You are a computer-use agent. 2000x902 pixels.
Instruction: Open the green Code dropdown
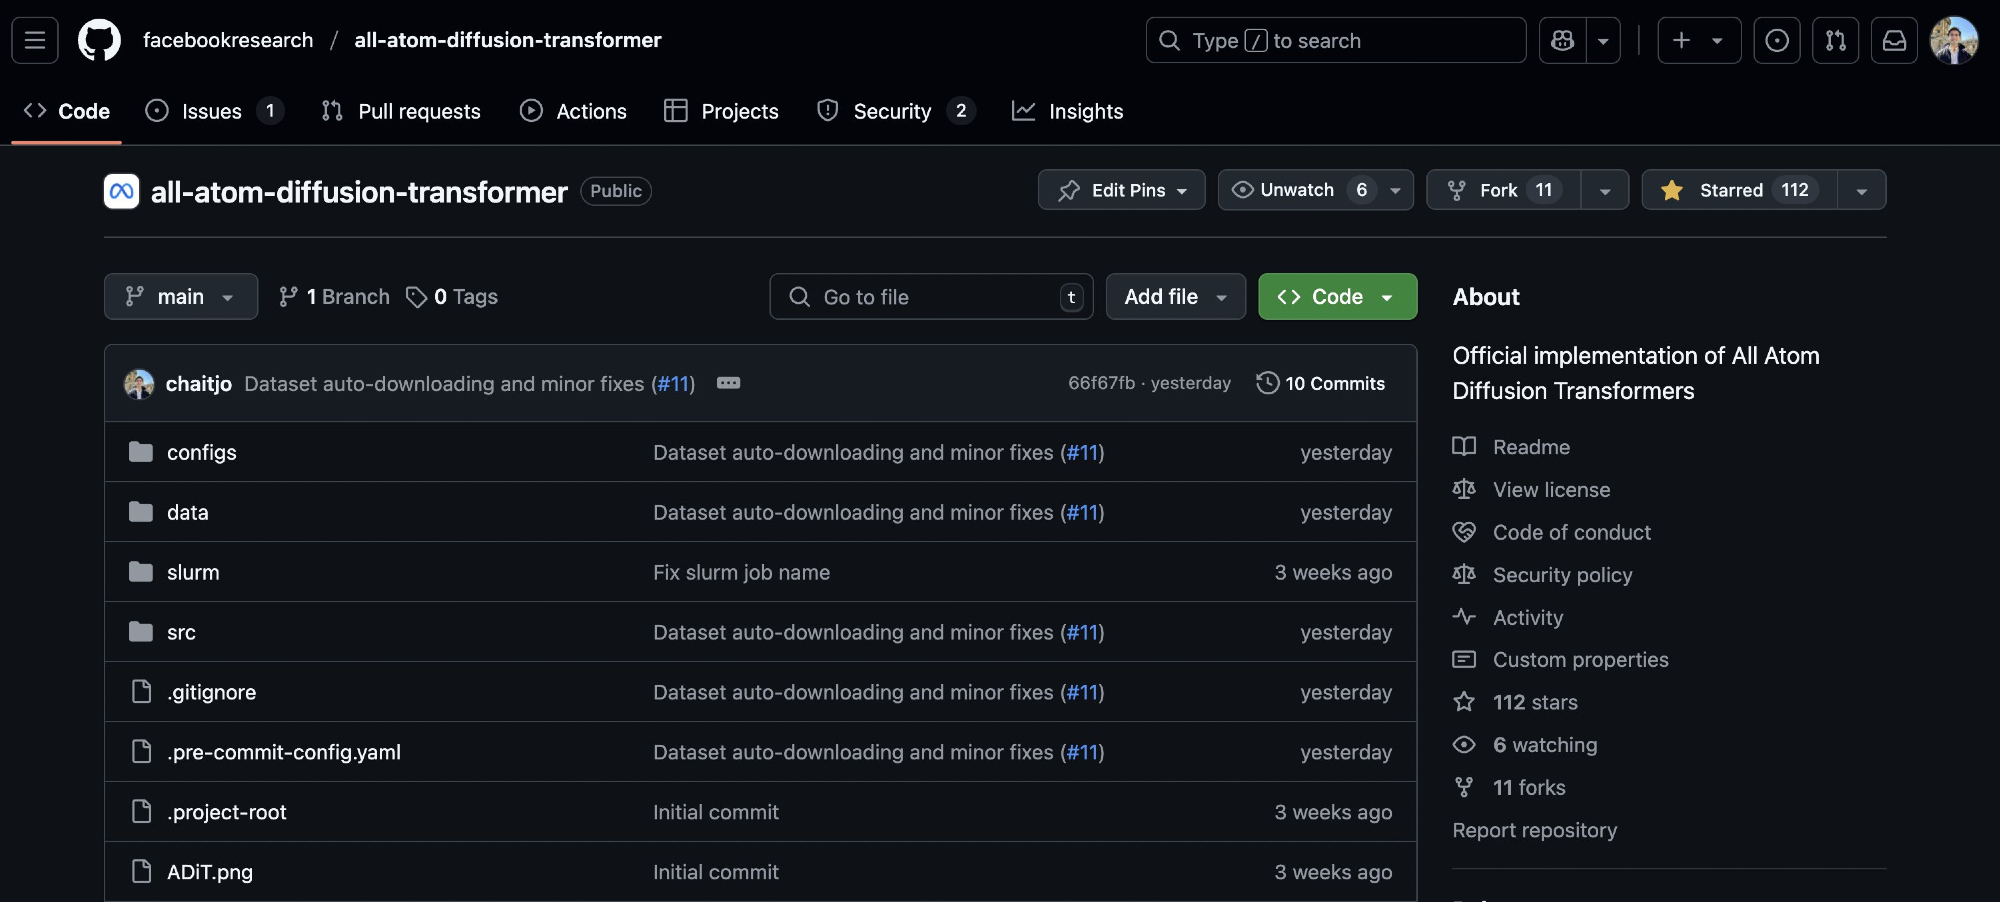click(x=1337, y=297)
